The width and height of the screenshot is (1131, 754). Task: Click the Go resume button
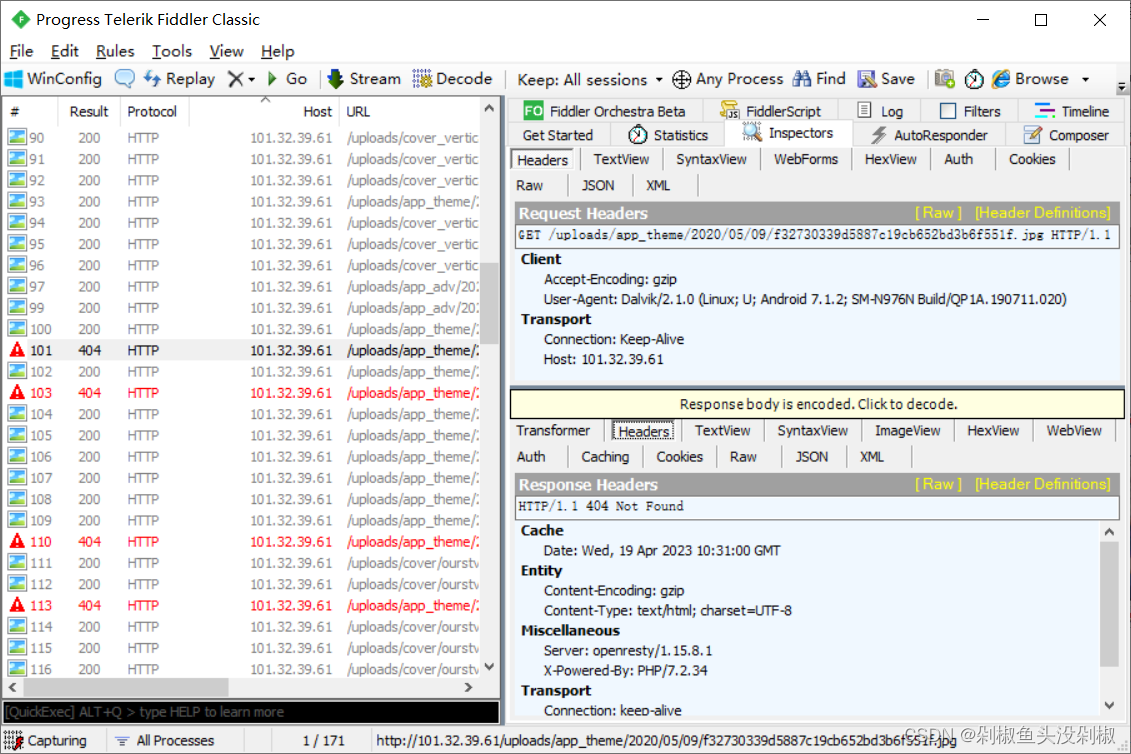[287, 79]
